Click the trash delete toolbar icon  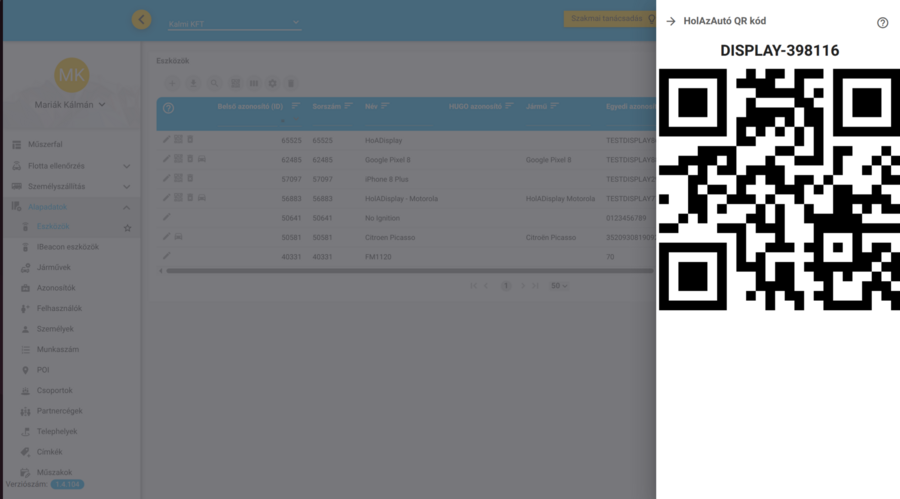[x=291, y=83]
